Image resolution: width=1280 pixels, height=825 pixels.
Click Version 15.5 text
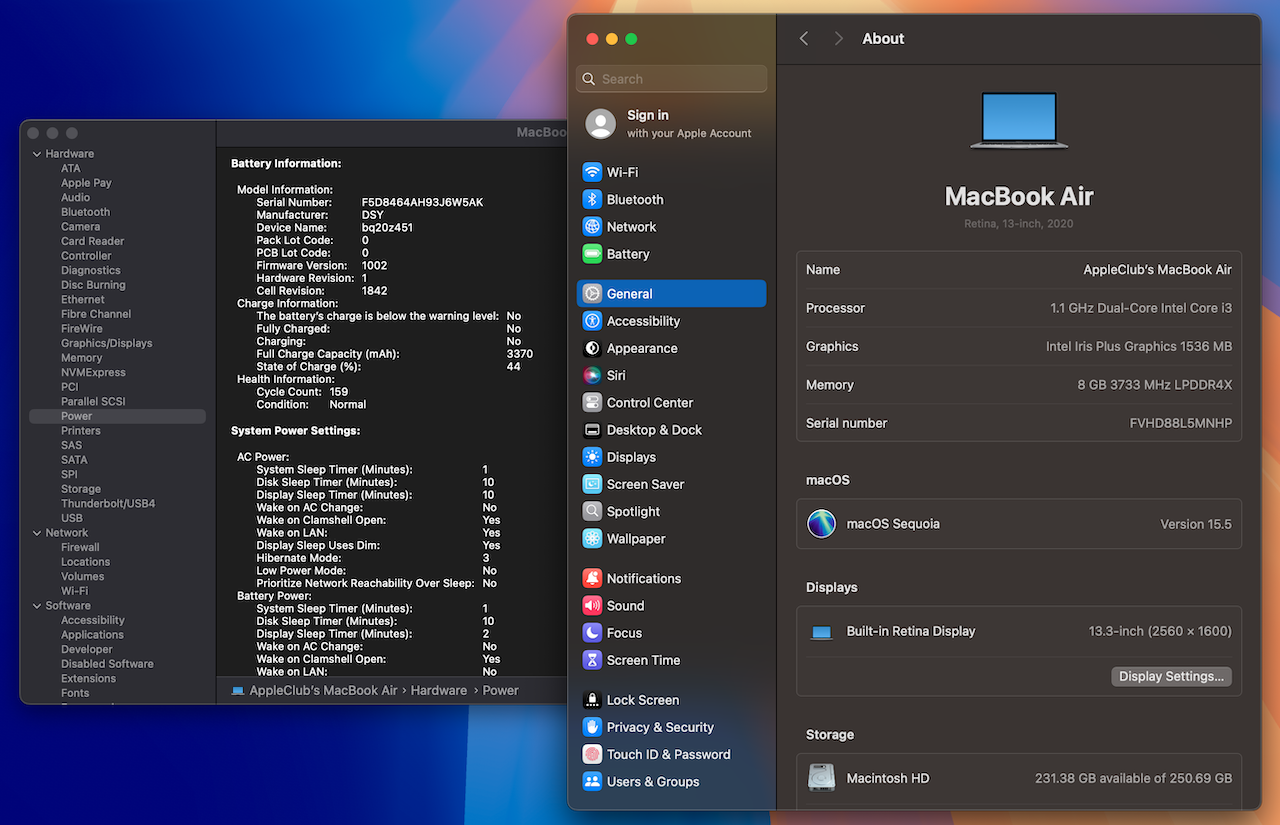coord(1196,524)
